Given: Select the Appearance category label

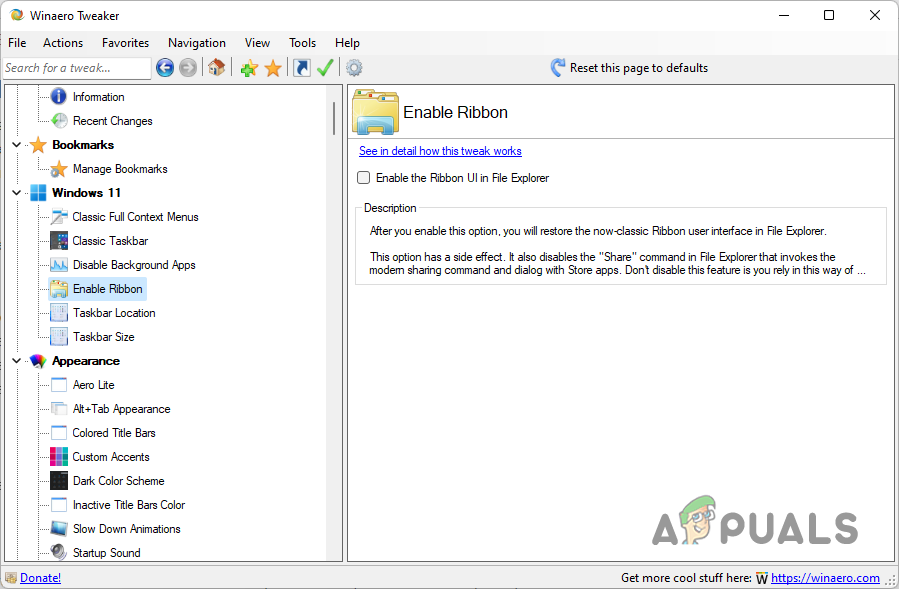Looking at the screenshot, I should coord(86,361).
